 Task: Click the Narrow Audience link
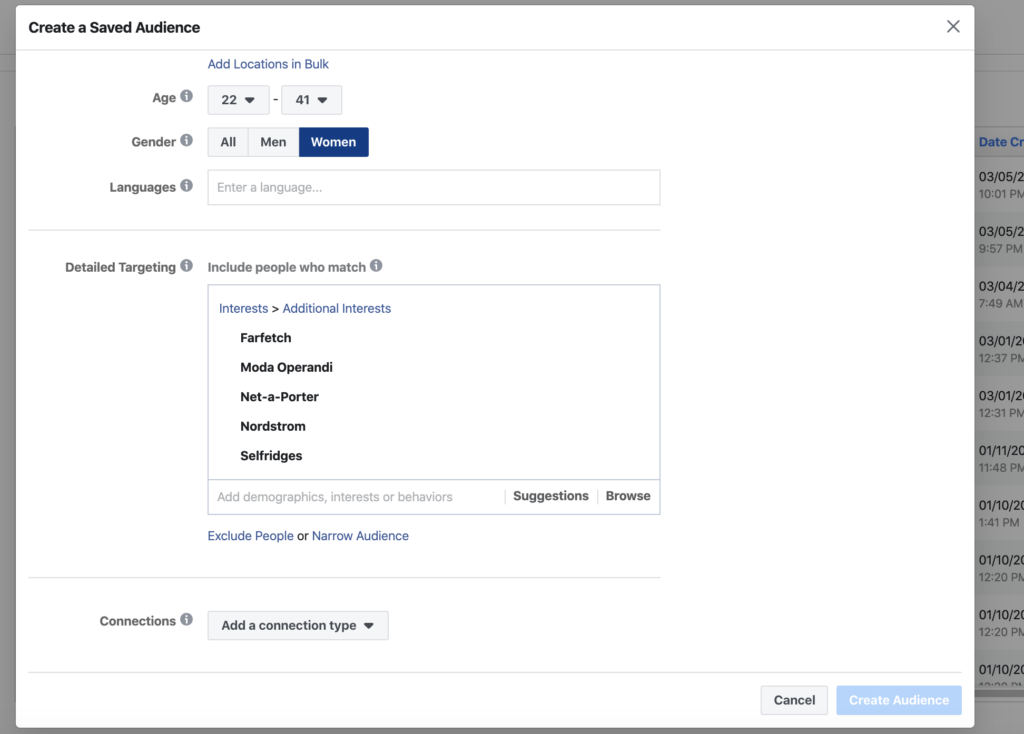pyautogui.click(x=360, y=536)
